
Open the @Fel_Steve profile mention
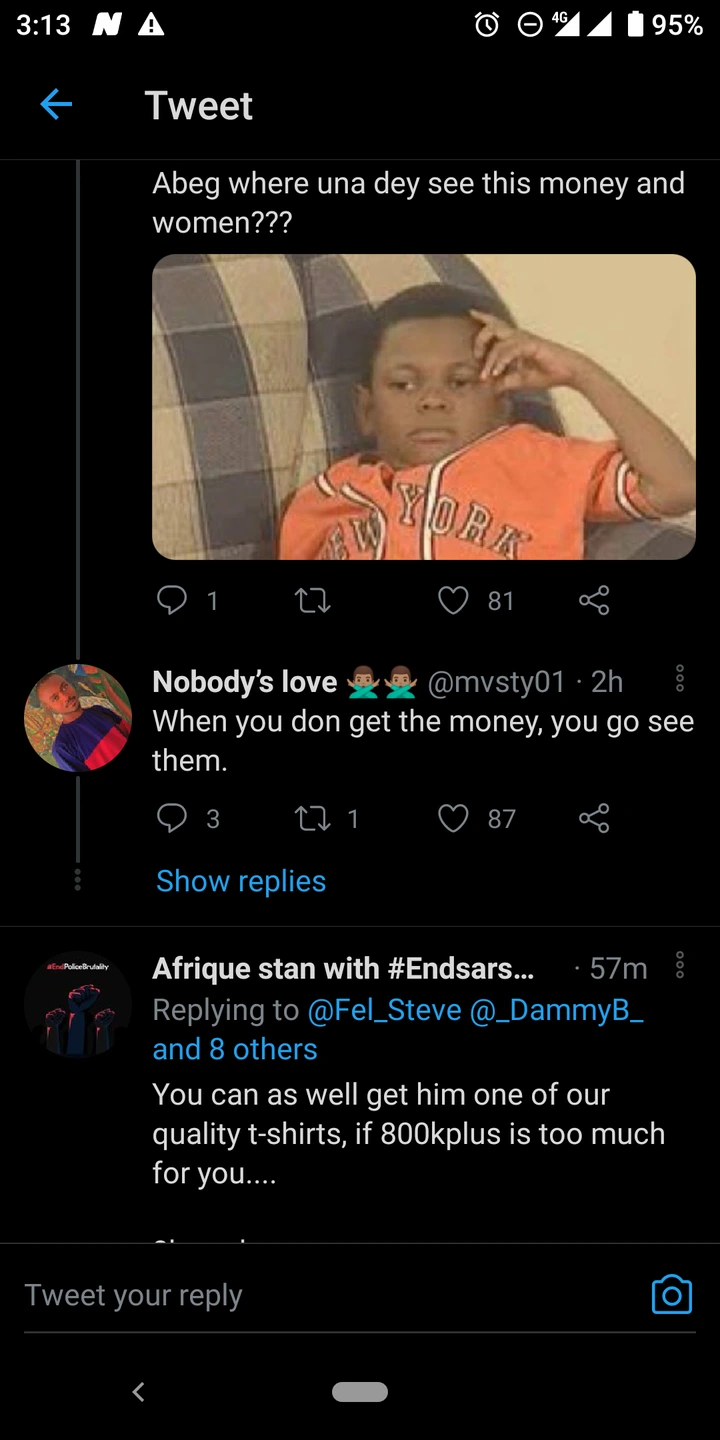(x=385, y=1010)
